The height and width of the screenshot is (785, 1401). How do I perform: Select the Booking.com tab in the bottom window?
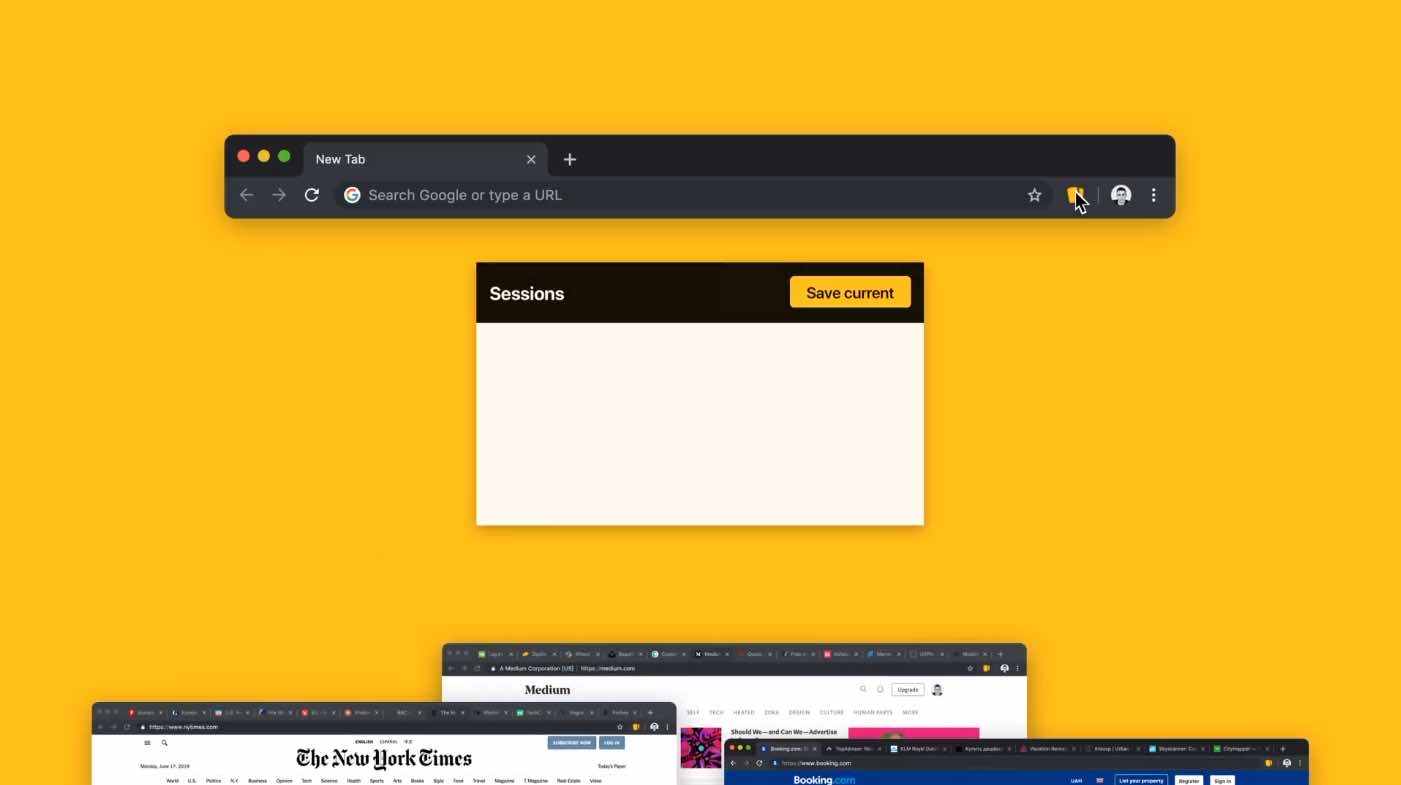786,748
